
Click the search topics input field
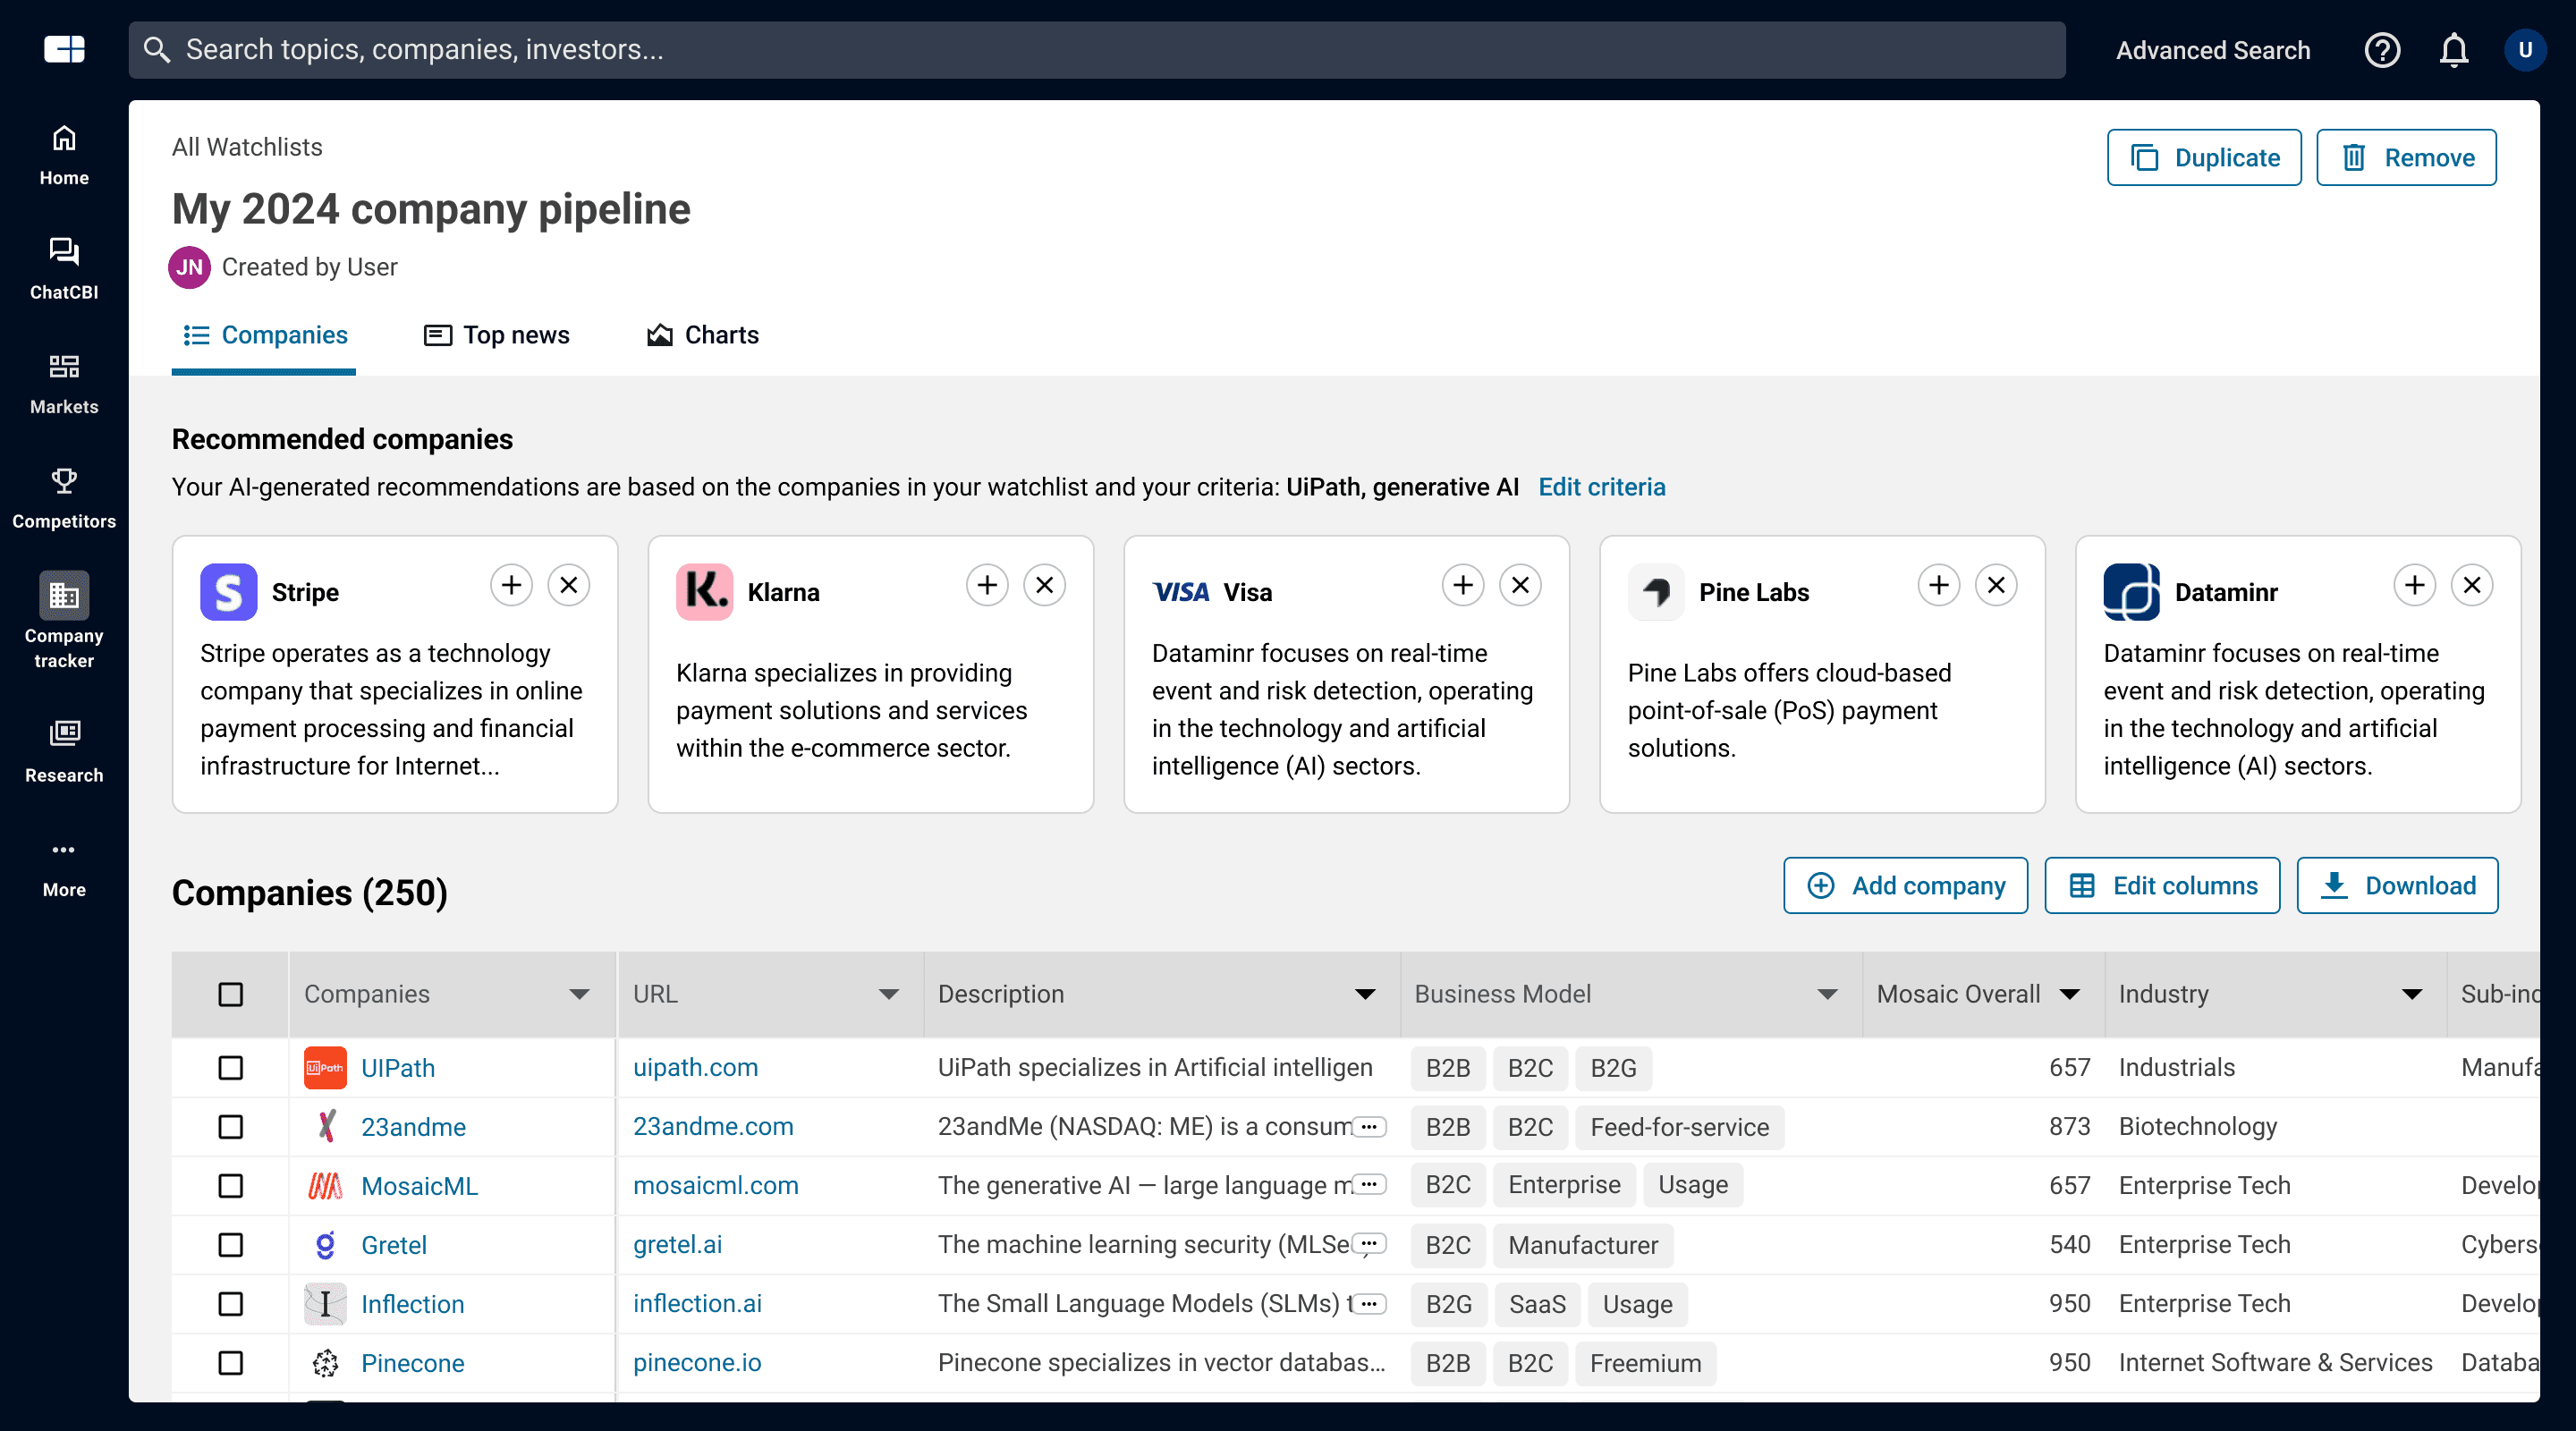[x=1096, y=50]
